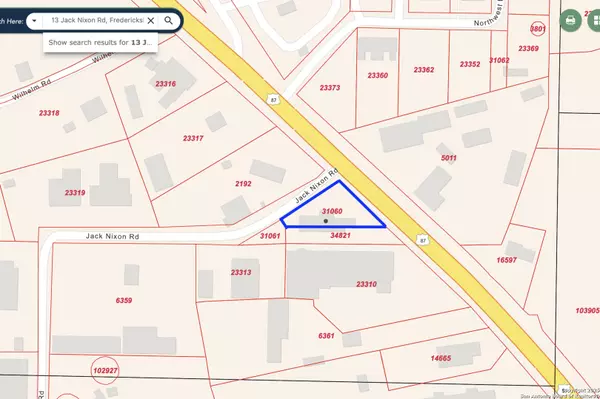Screen dimensions: 600x399
Task: Click the magnifying glass search icon
Action: 168,21
